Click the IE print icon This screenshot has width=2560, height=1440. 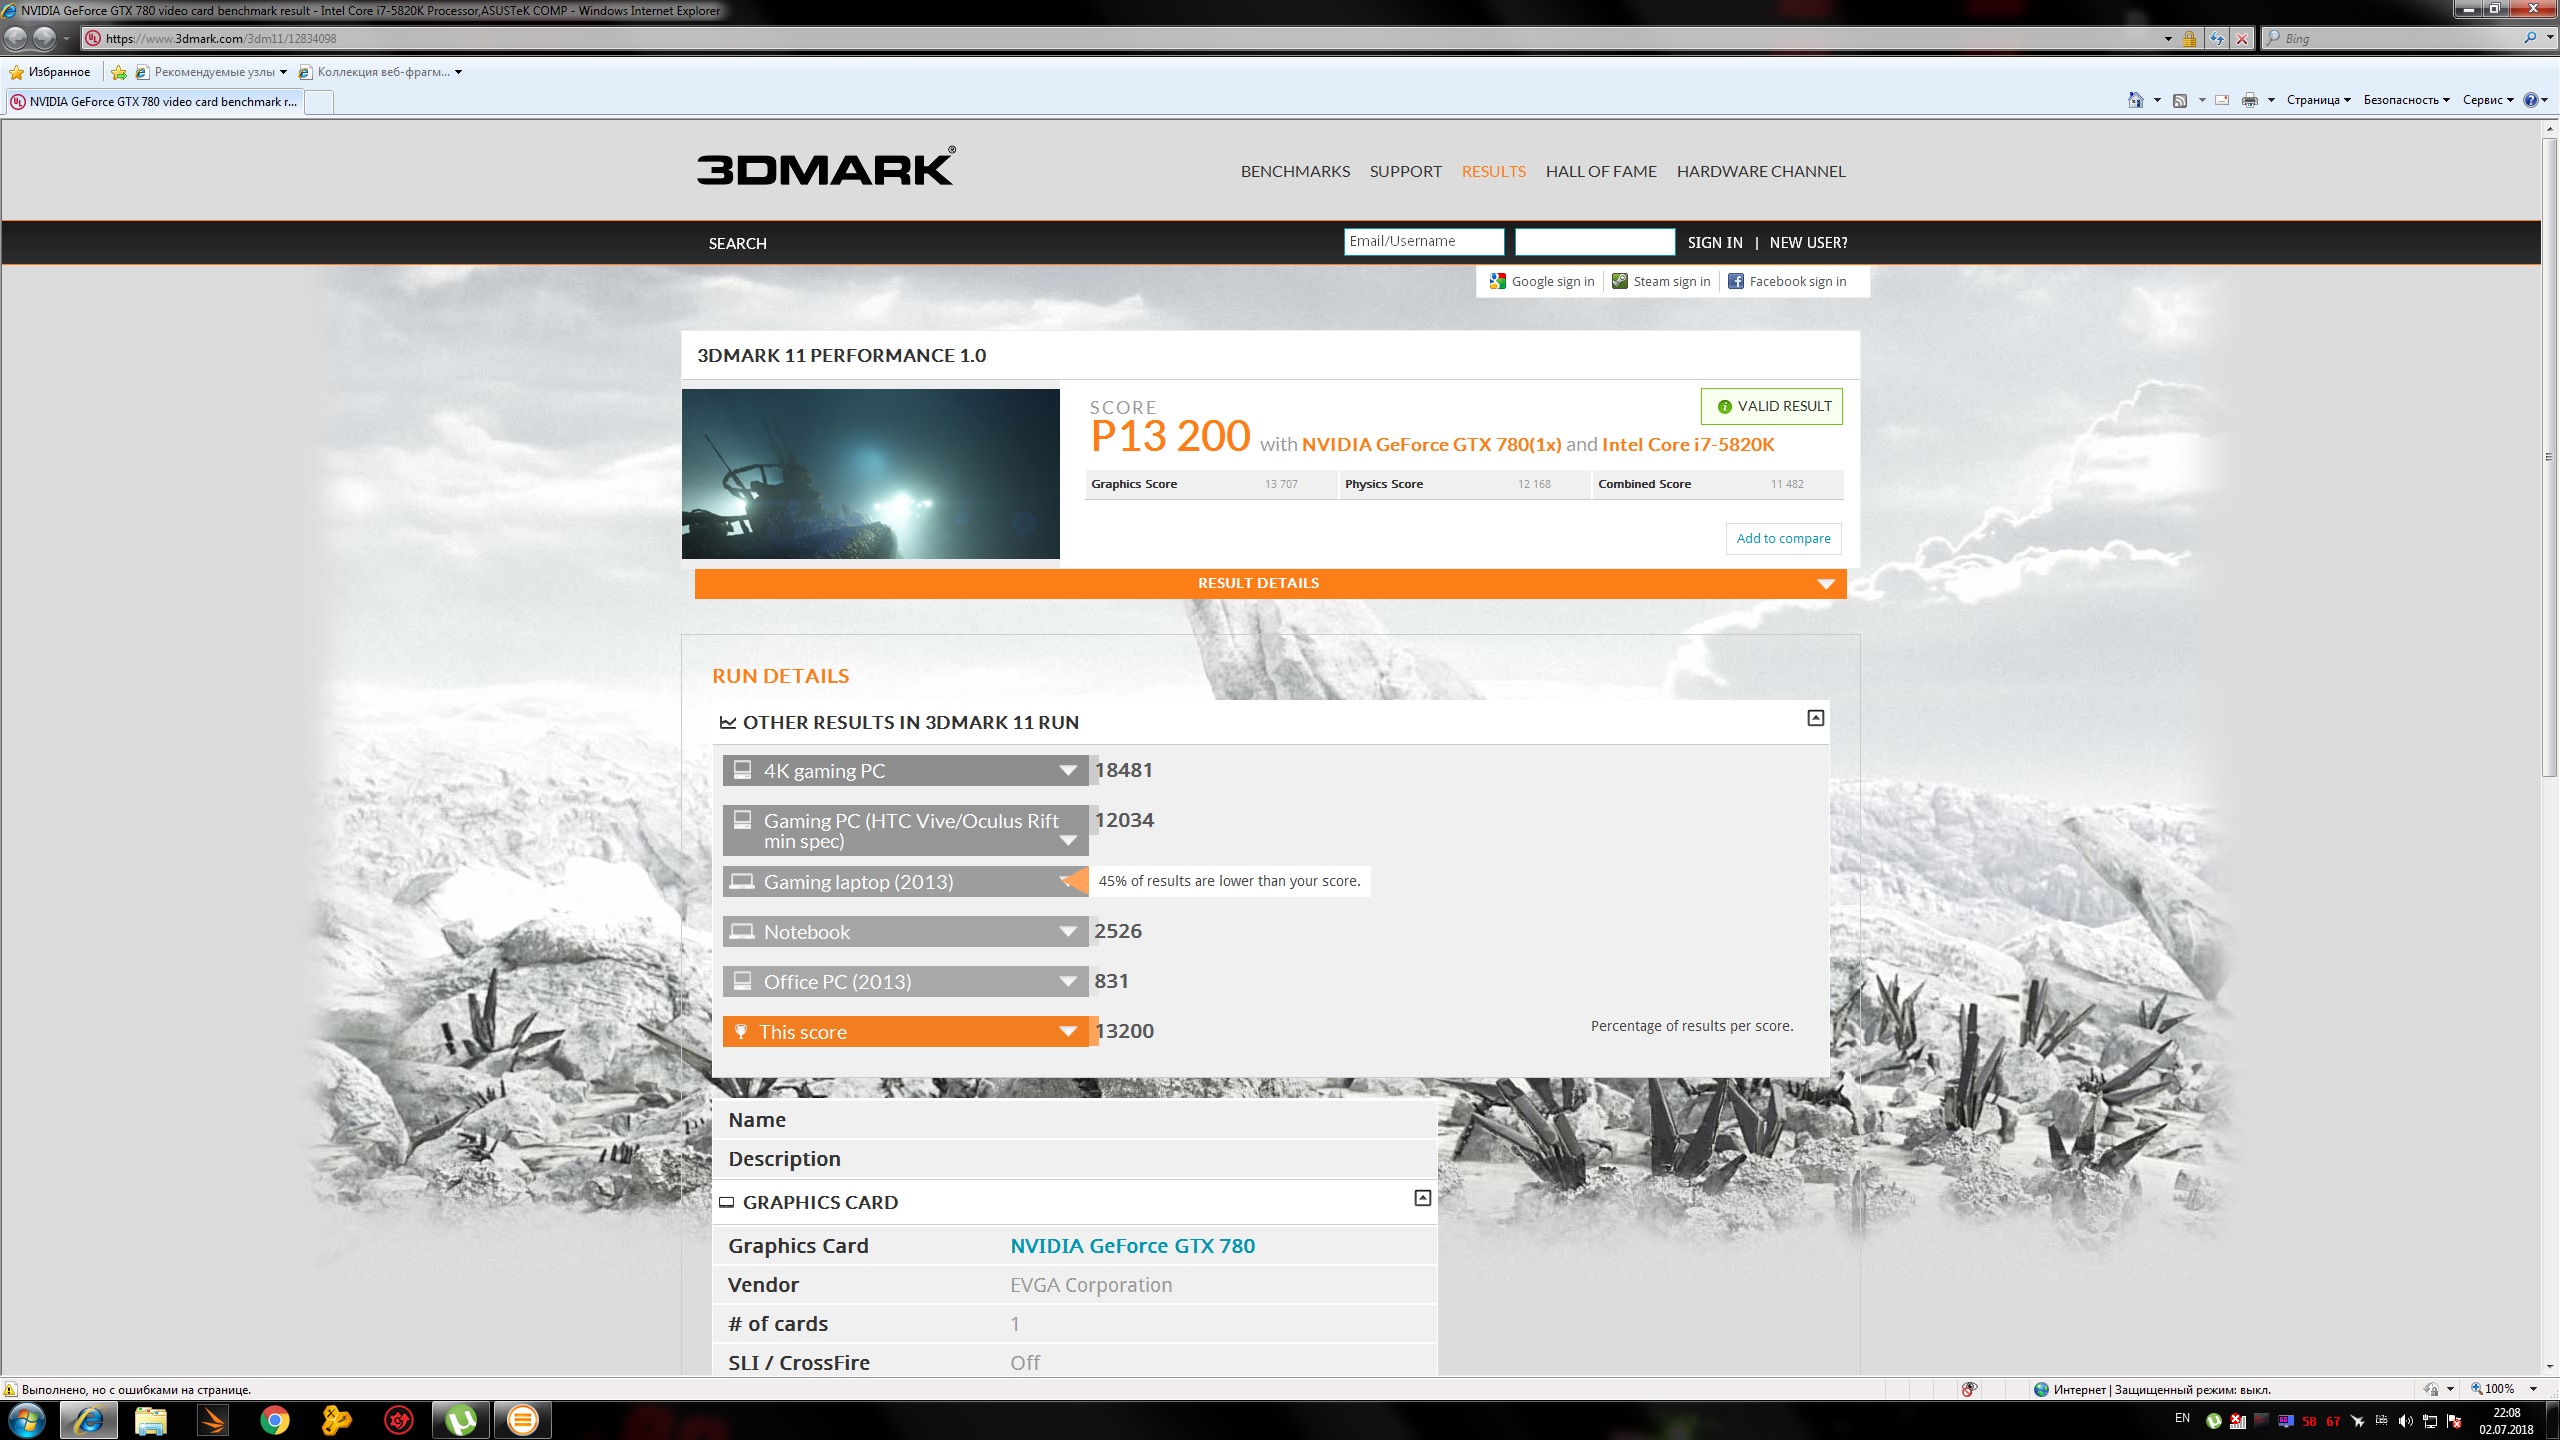2250,100
